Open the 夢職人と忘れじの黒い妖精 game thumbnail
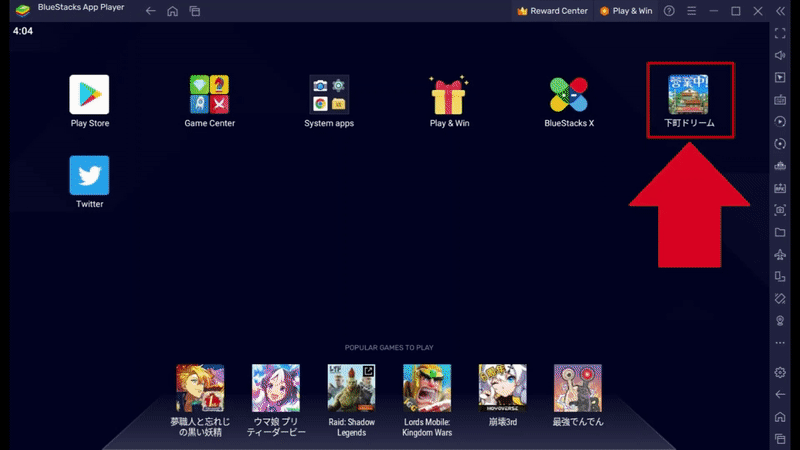The image size is (800, 450). point(200,388)
